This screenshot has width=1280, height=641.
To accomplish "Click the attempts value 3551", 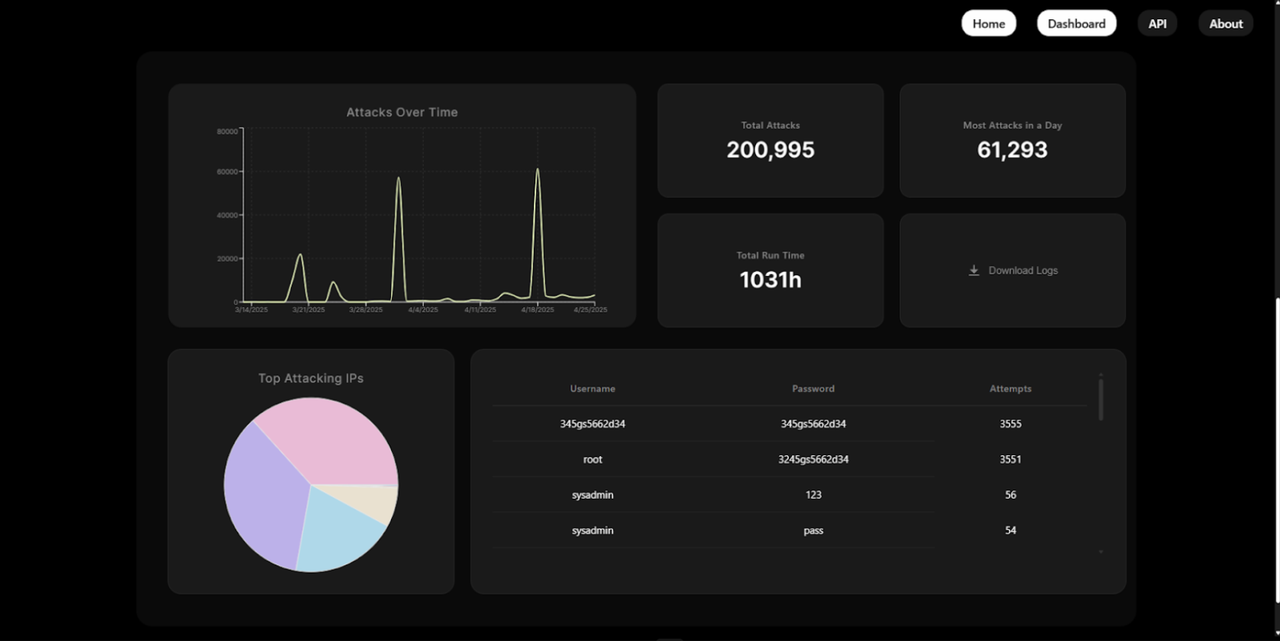I will click(x=1010, y=460).
